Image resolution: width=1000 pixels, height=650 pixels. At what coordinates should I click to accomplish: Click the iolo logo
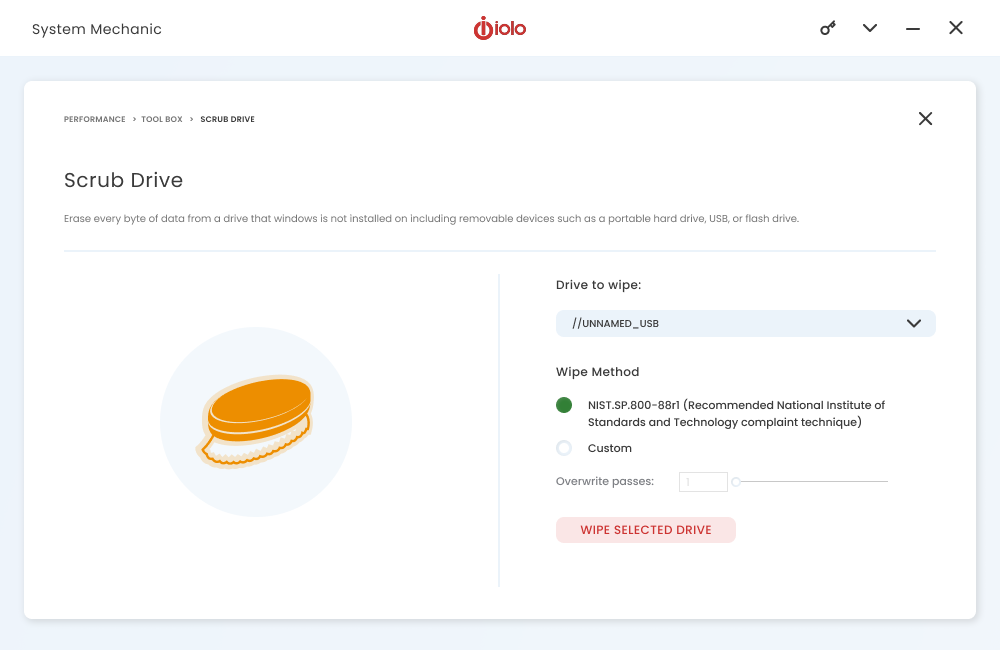pyautogui.click(x=500, y=28)
